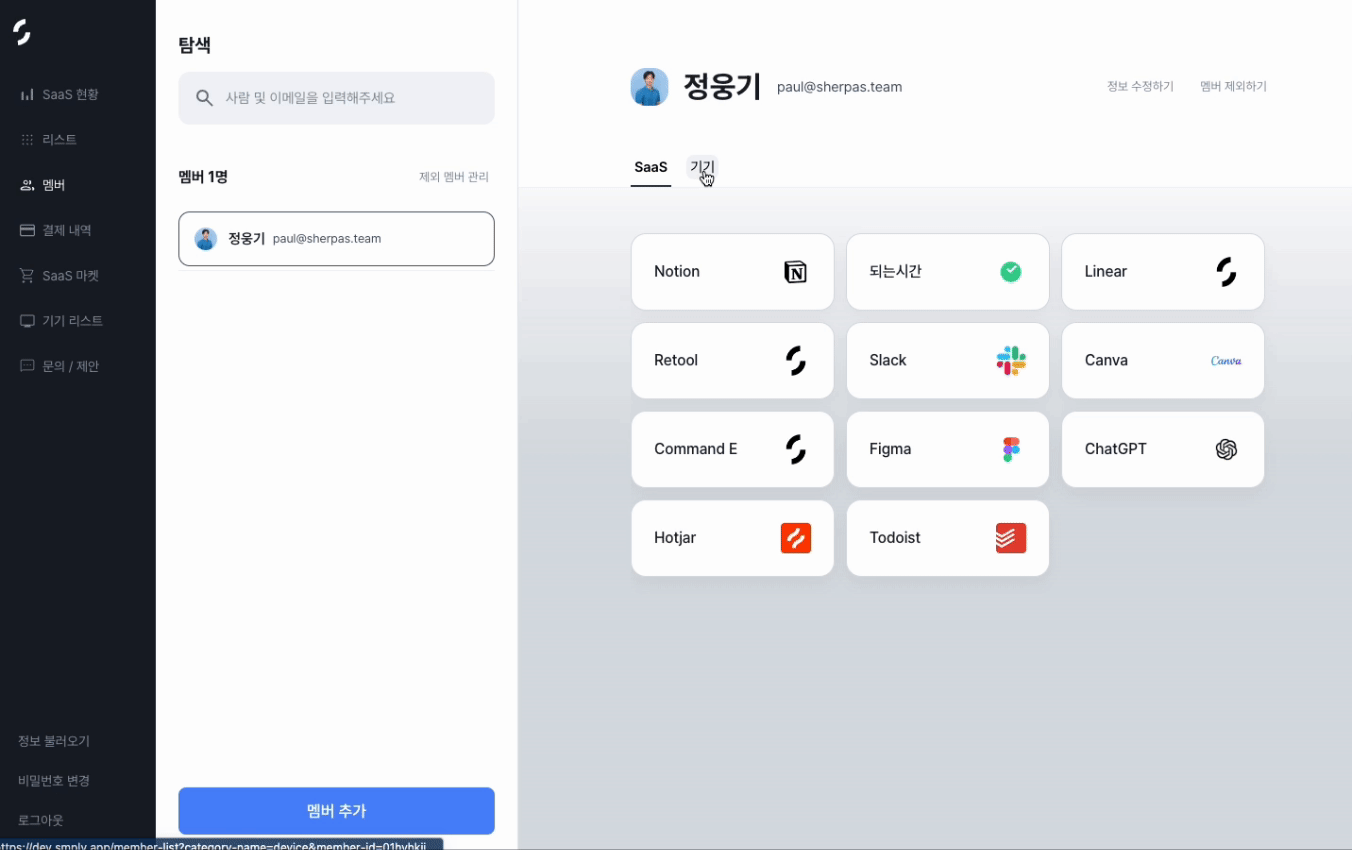Click the 되는시간 card label

pos(895,272)
